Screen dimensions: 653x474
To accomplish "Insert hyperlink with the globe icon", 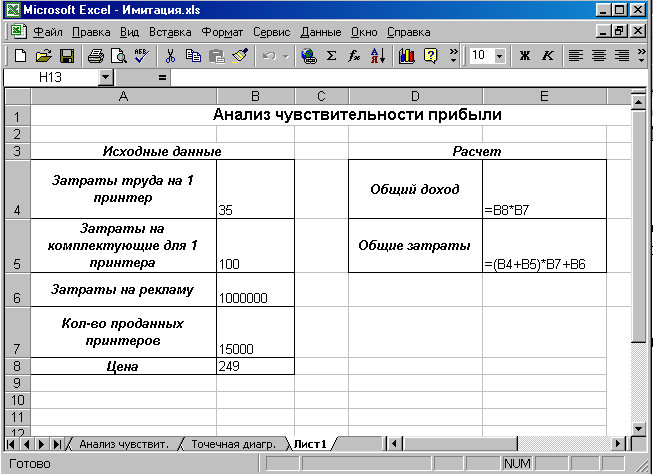I will tap(309, 55).
